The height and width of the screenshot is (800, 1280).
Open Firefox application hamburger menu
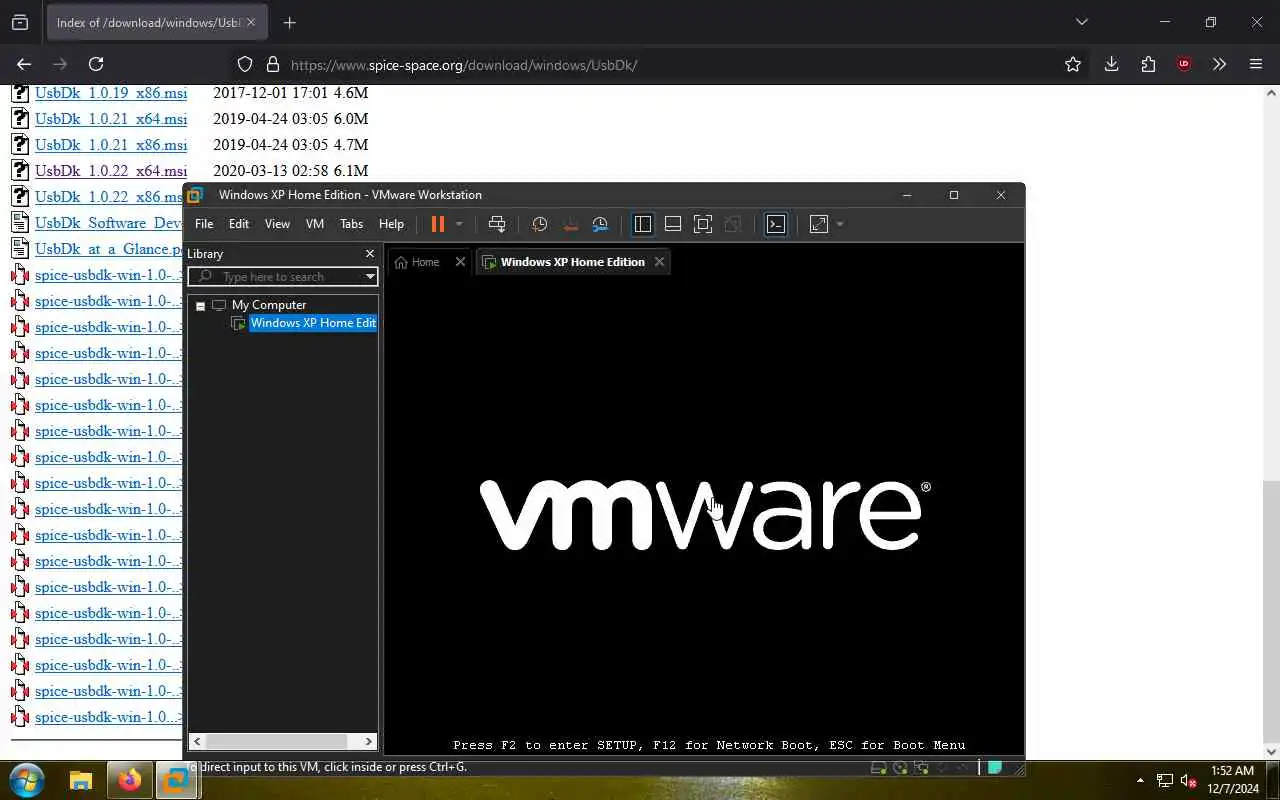[x=1256, y=64]
